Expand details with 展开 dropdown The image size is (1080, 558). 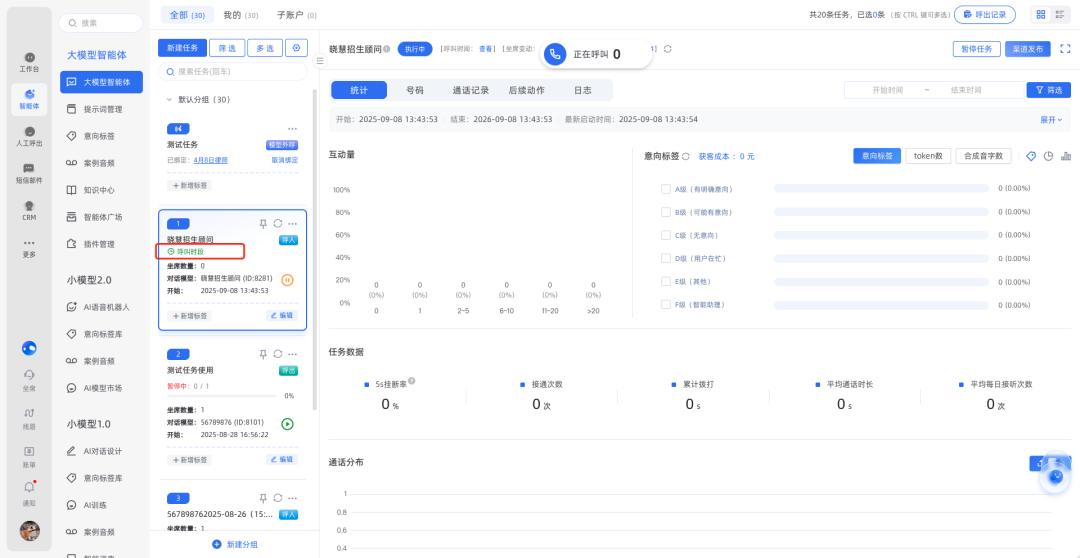(1051, 119)
